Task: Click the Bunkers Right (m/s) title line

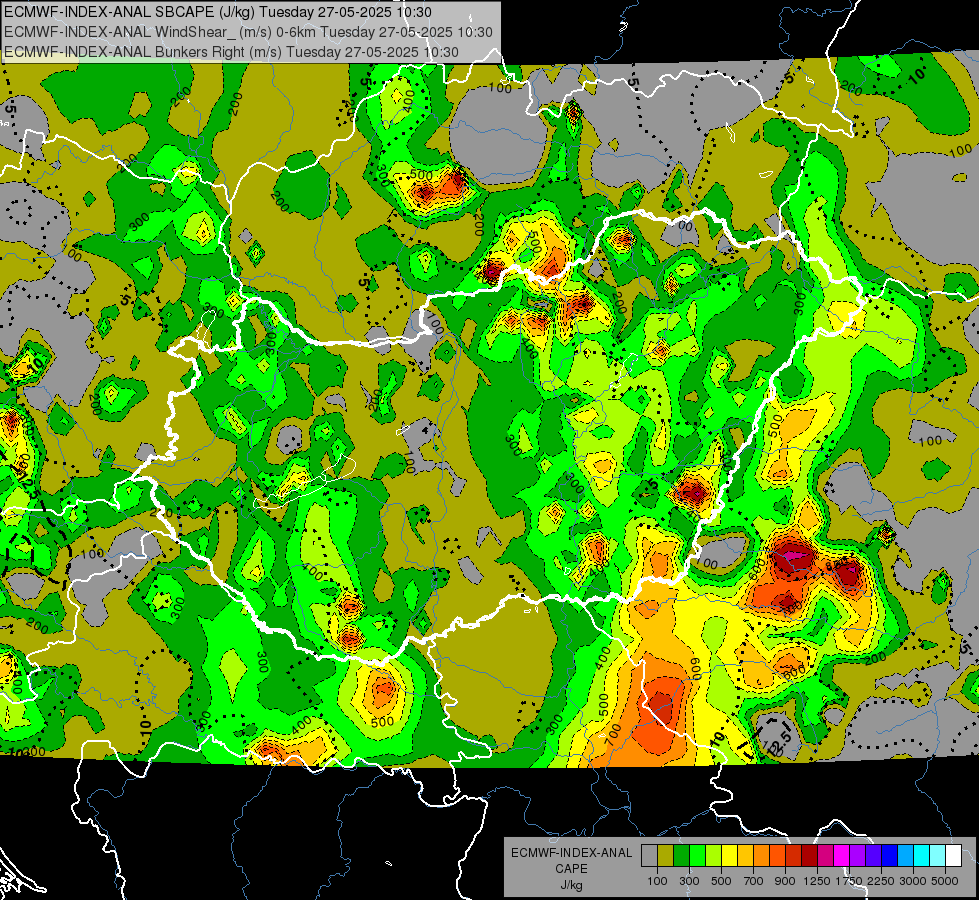Action: (x=231, y=52)
